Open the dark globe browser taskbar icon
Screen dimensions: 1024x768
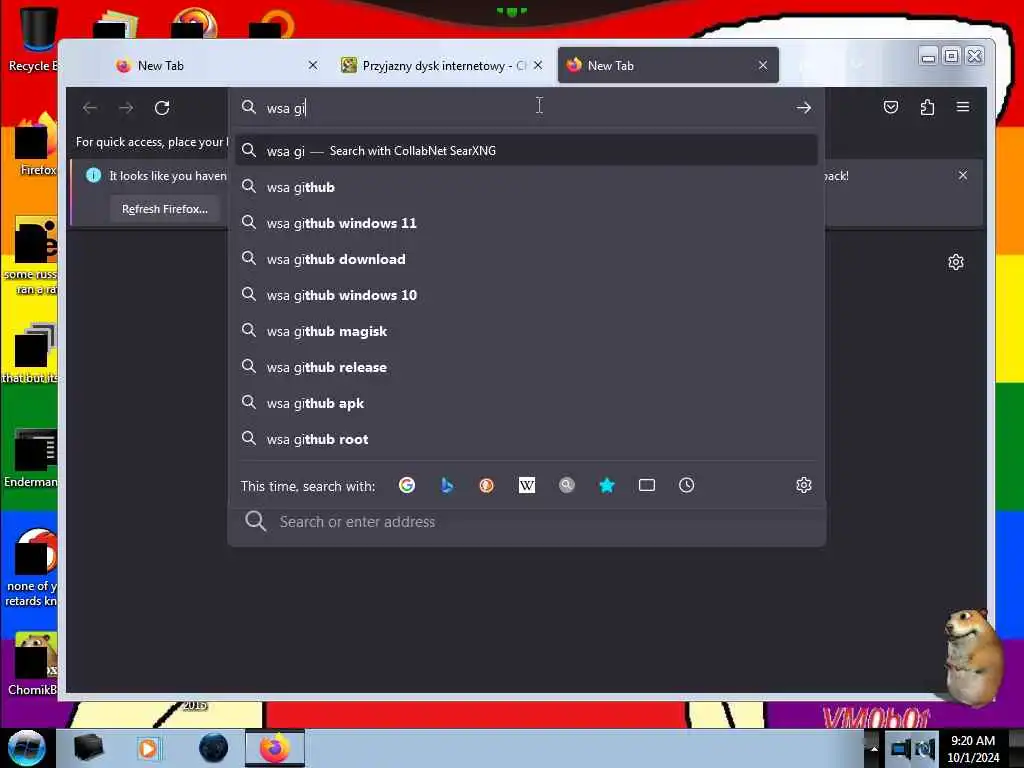pyautogui.click(x=214, y=748)
